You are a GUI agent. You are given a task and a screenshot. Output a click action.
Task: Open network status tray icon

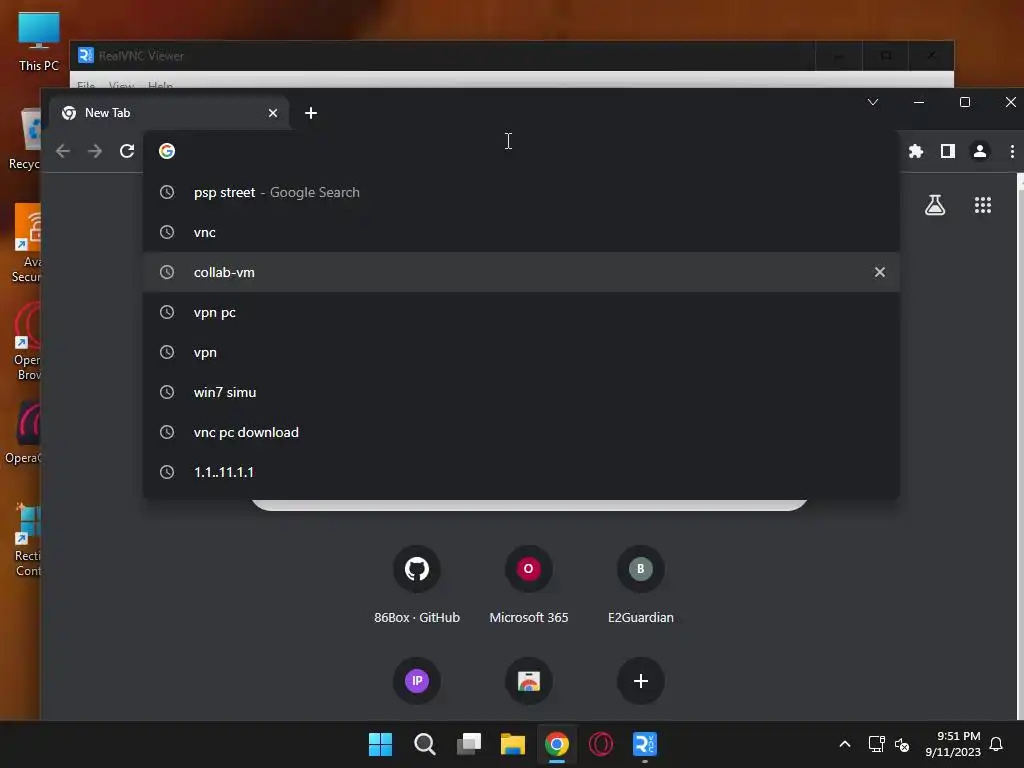click(876, 744)
